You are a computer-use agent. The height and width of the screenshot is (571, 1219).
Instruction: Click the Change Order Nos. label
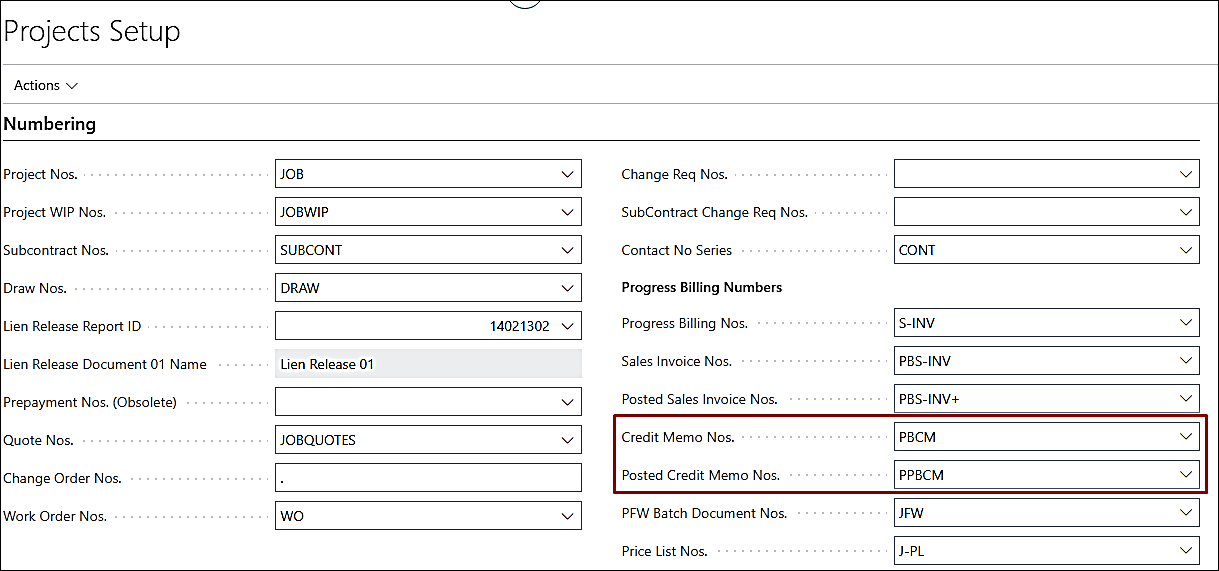tap(62, 478)
